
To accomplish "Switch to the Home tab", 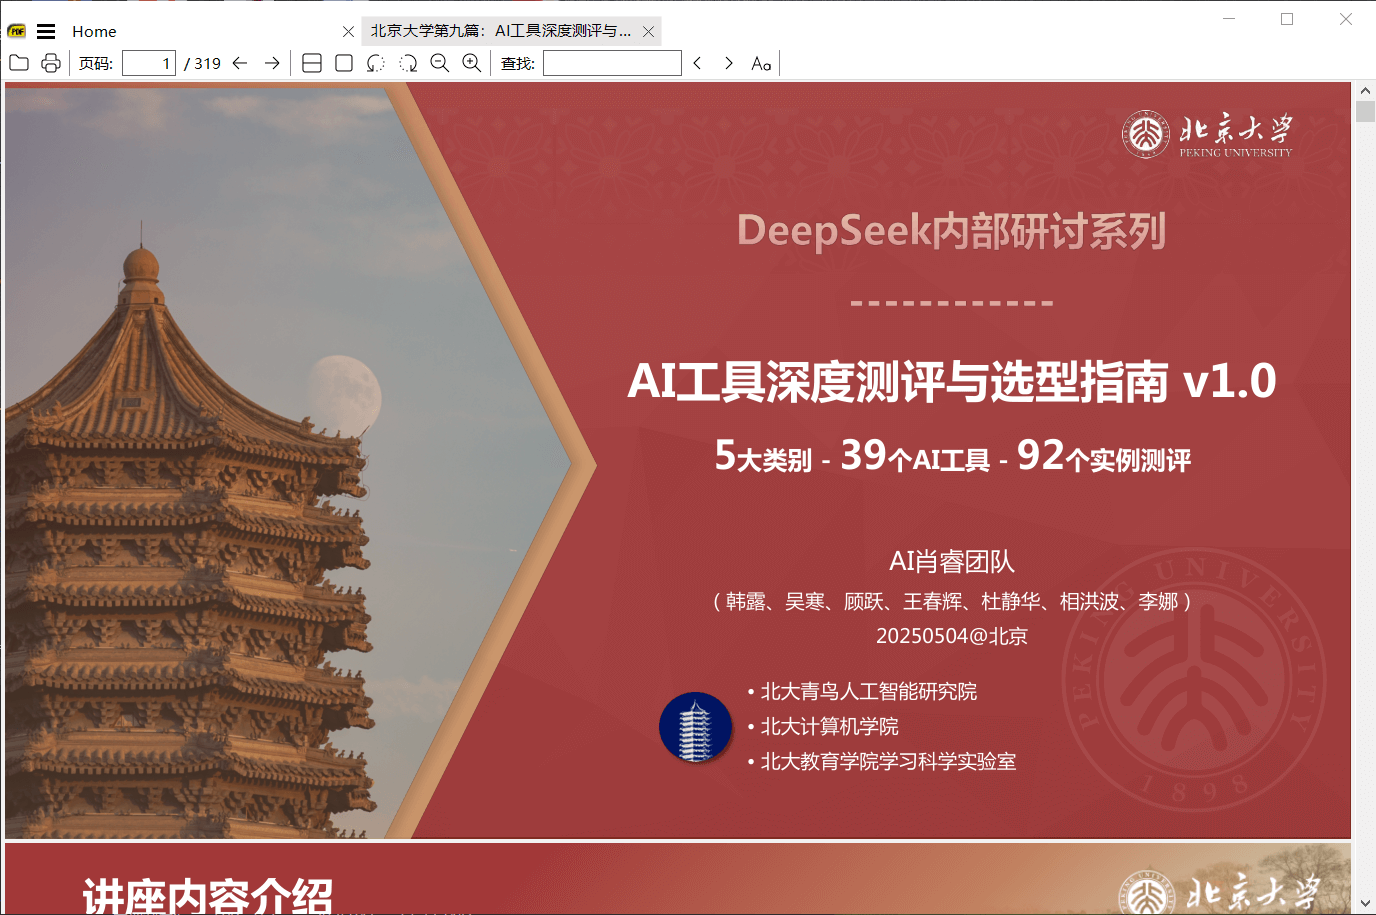I will [x=94, y=31].
